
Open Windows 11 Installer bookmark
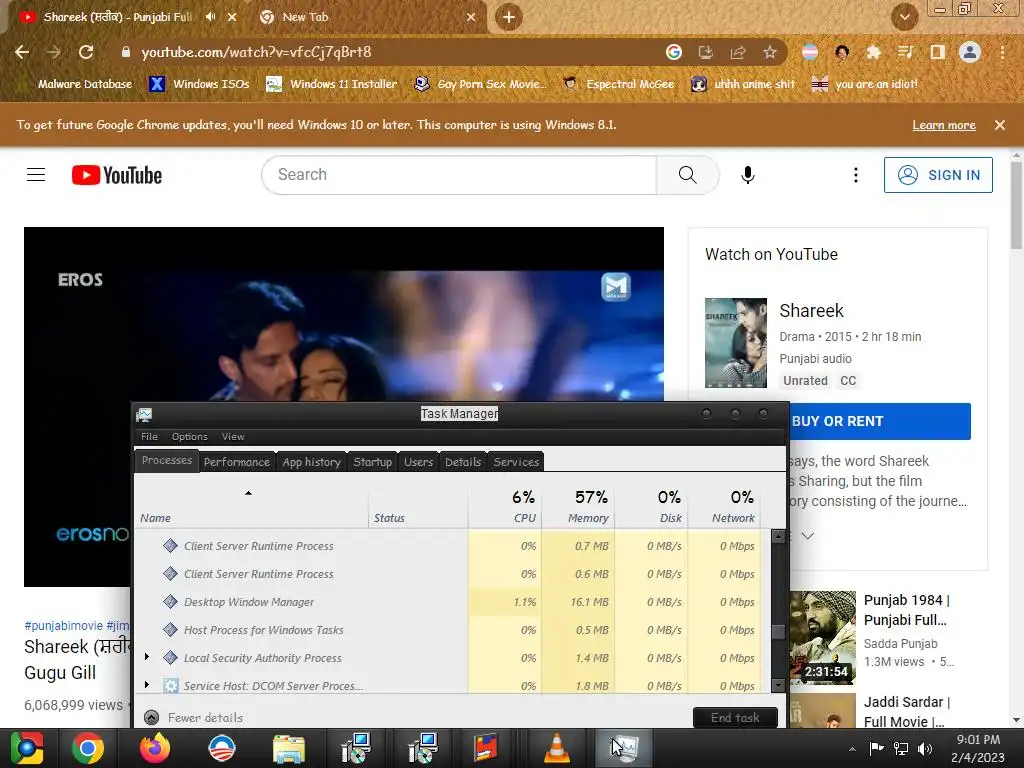[332, 84]
